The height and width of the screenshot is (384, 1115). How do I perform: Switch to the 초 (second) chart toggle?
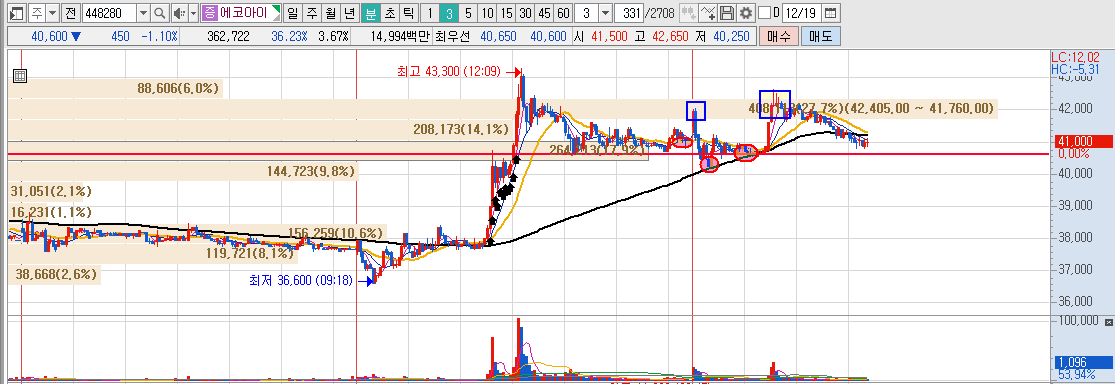click(390, 13)
